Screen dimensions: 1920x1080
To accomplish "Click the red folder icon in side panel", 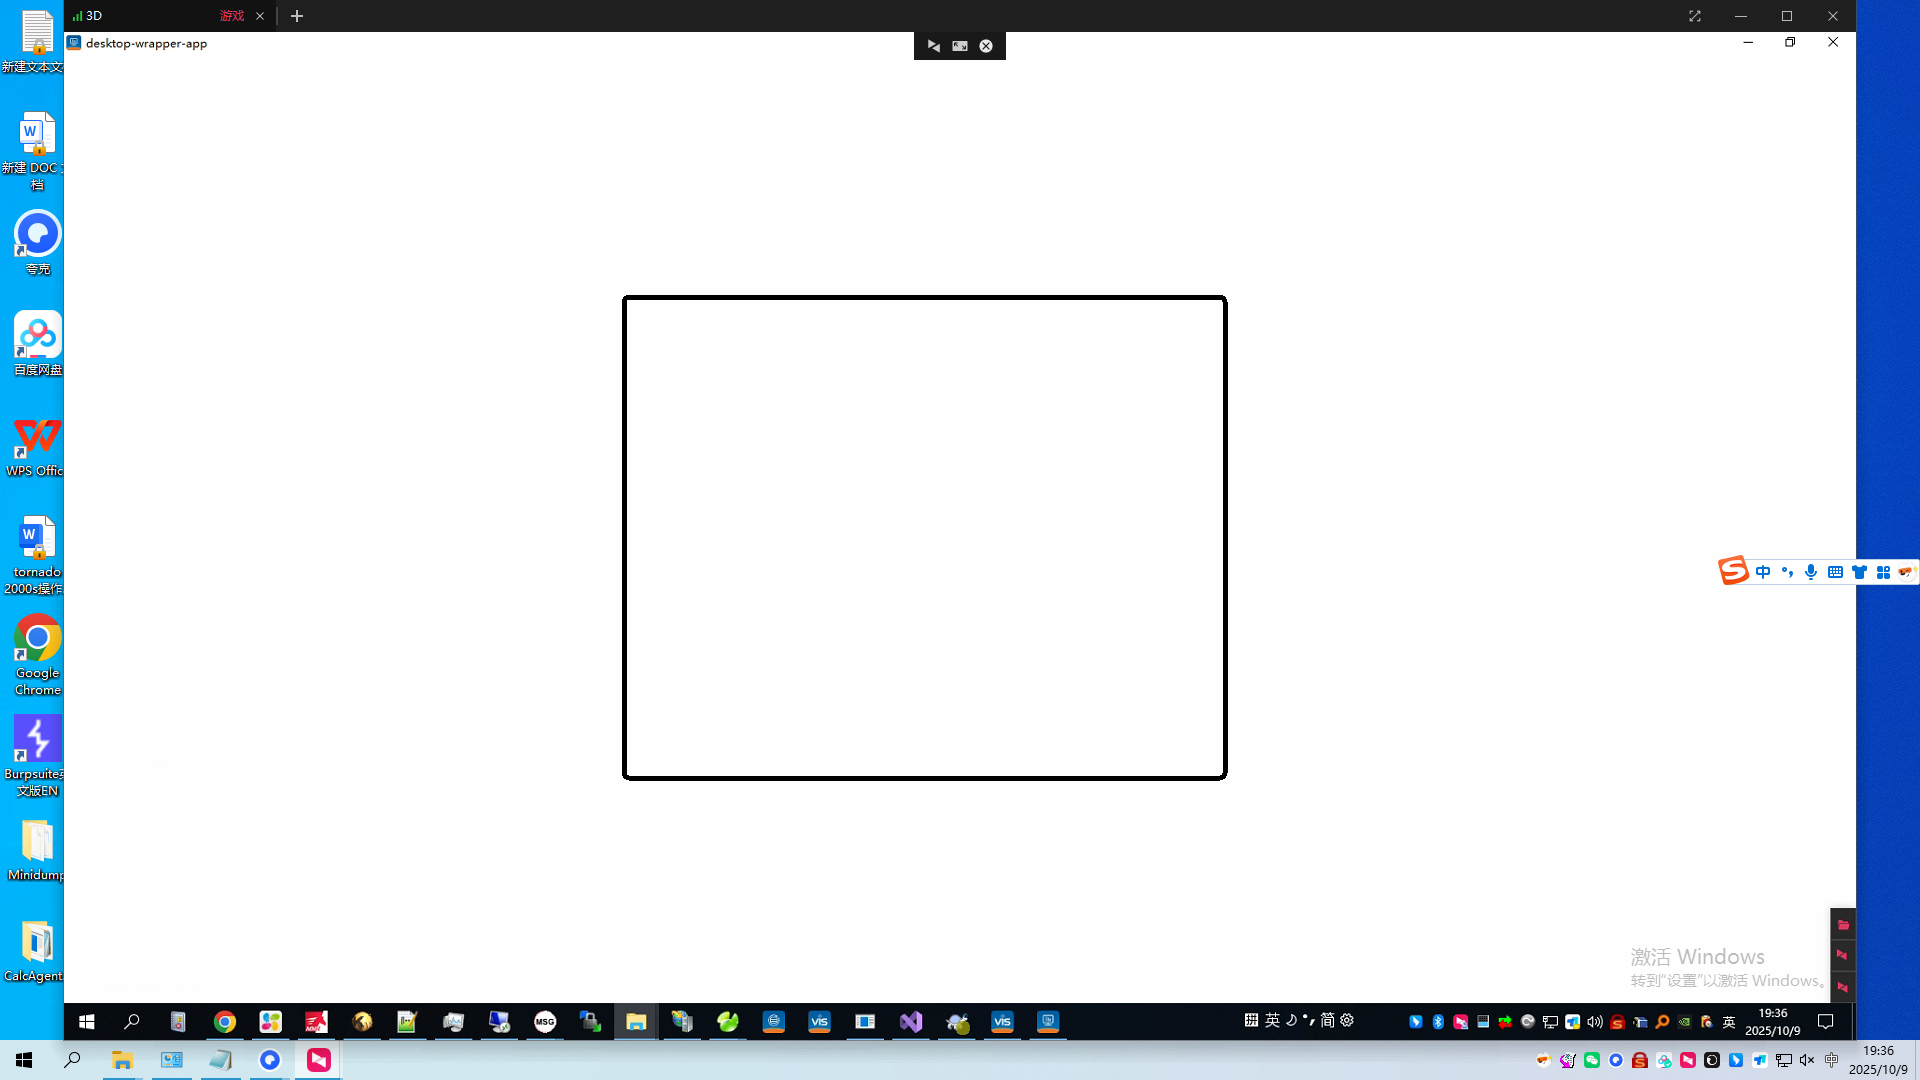I will click(1843, 925).
